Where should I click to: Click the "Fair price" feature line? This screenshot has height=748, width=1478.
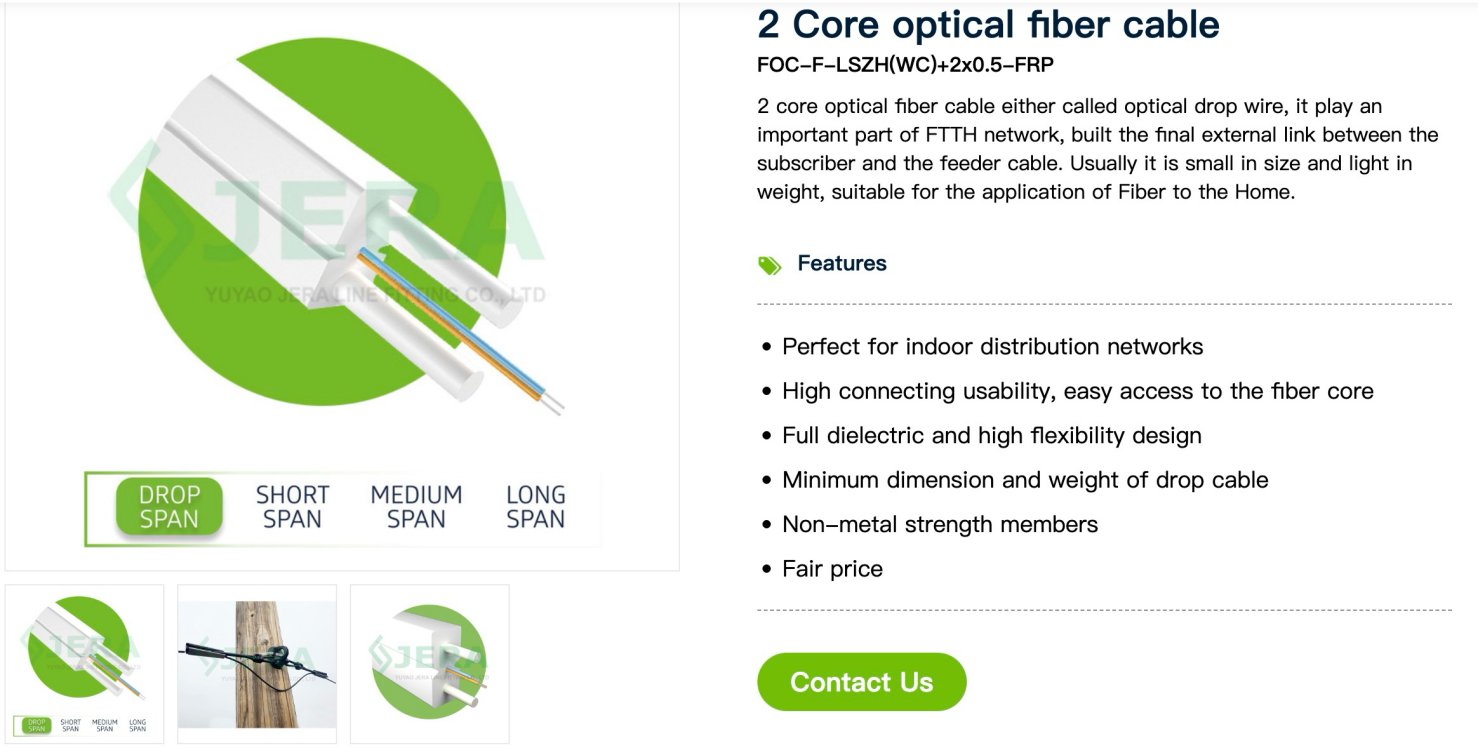[x=832, y=569]
